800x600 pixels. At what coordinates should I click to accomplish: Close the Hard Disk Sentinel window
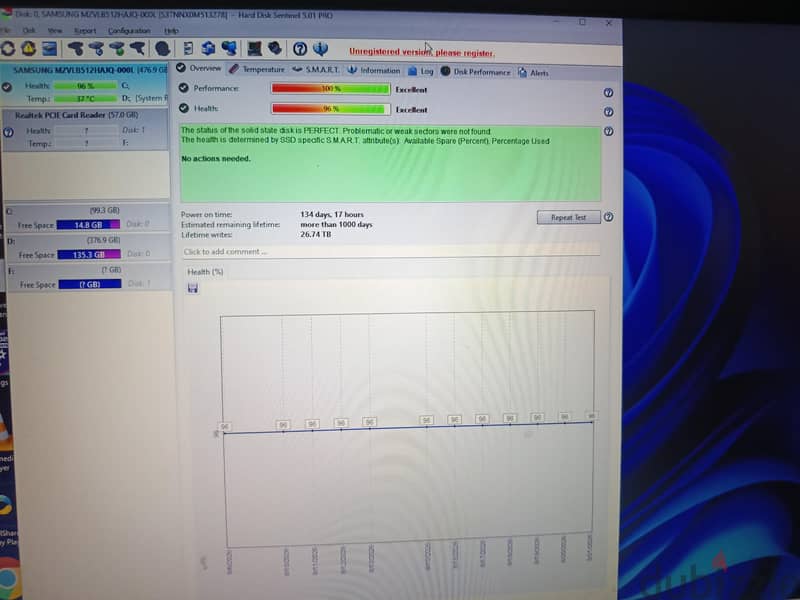608,22
